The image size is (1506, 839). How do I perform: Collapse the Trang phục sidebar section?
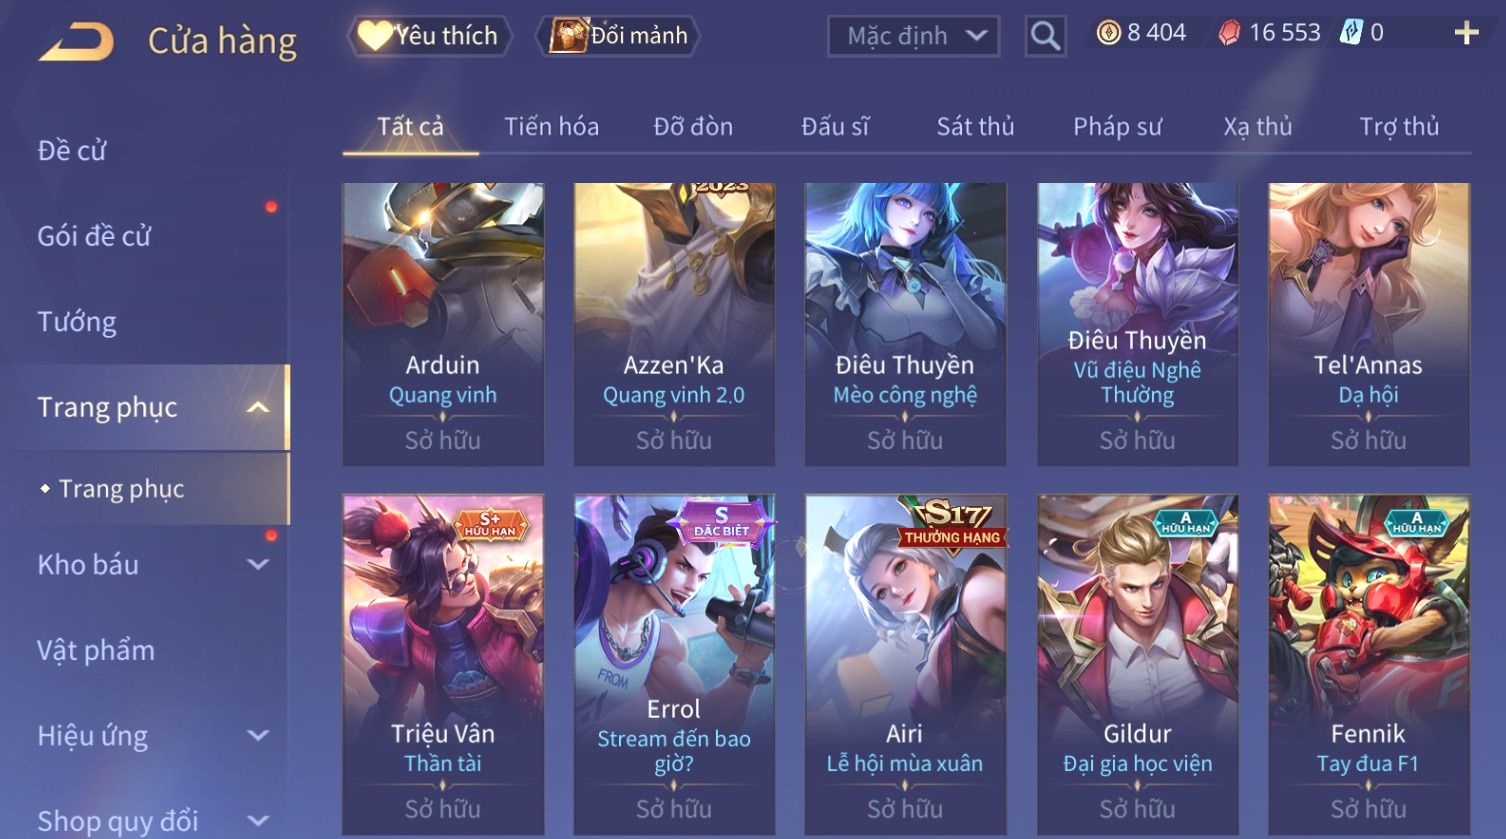coord(258,407)
